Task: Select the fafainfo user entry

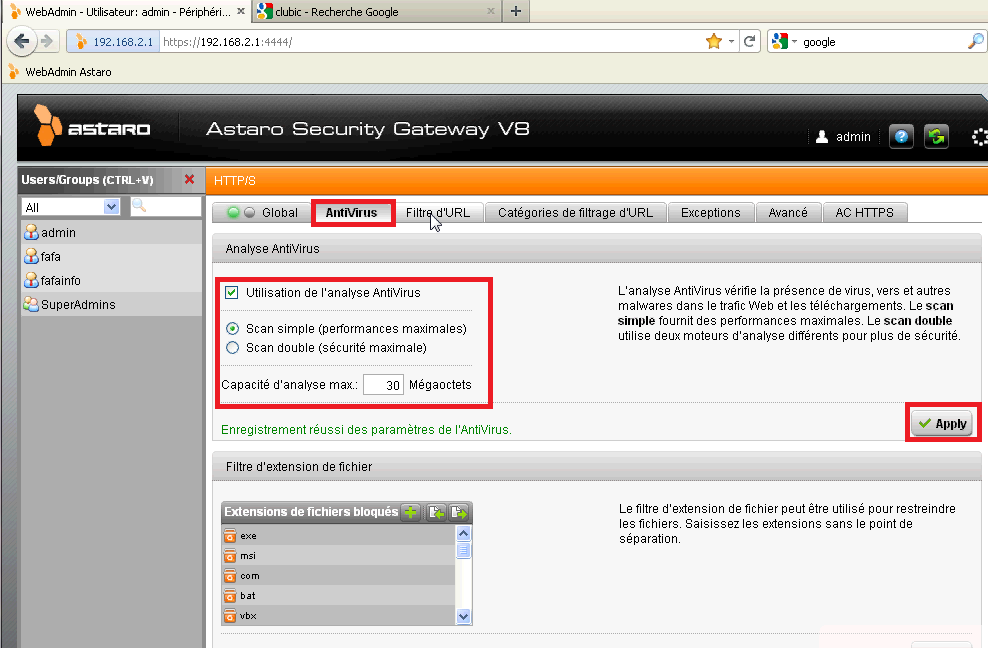Action: tap(112, 281)
